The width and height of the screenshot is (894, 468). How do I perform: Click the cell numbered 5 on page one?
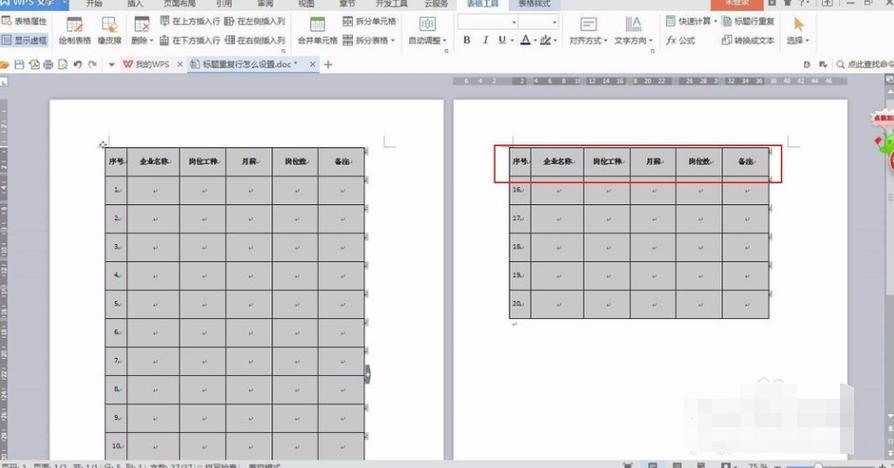pyautogui.click(x=116, y=304)
